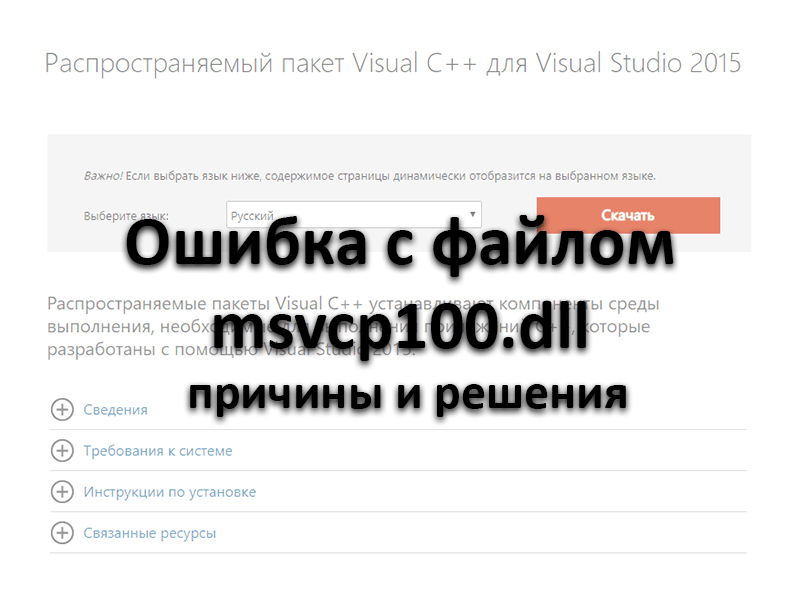Open the Связанные ресурсы link

[x=149, y=533]
